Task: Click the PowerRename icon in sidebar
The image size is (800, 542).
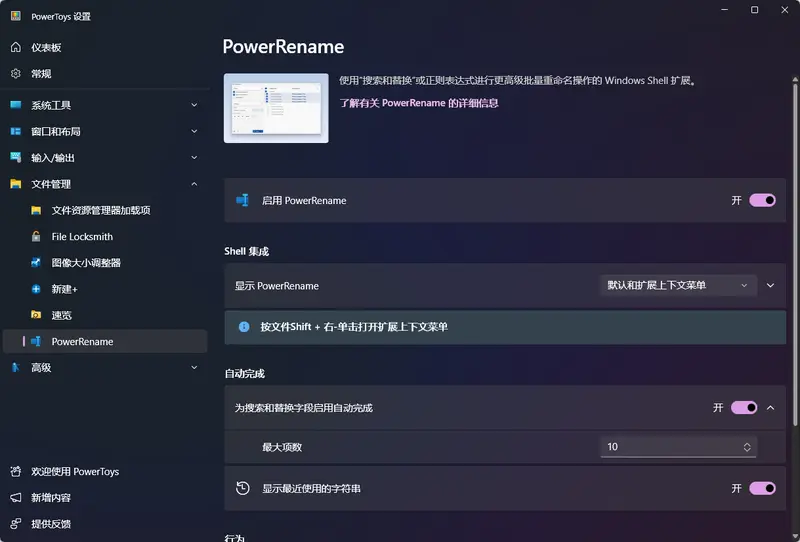Action: point(36,341)
